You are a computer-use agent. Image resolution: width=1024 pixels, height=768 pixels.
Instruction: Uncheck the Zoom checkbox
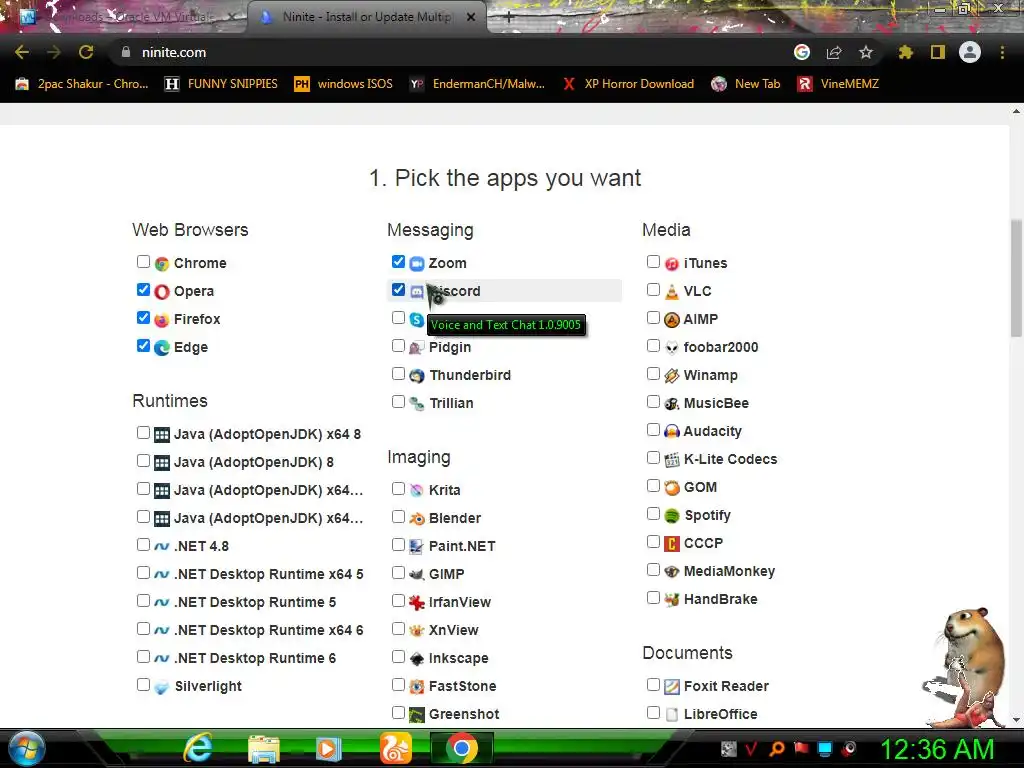click(398, 262)
